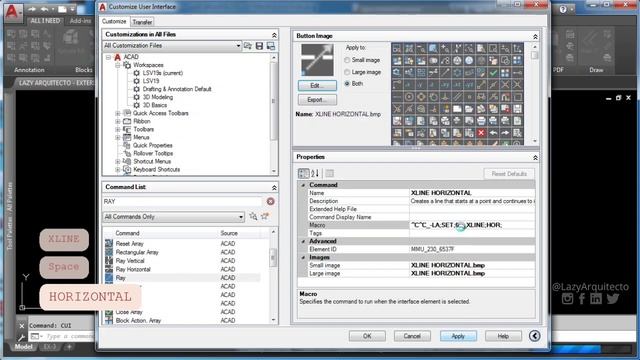Click the Macro value field in Properties
The image size is (640, 360).
pyautogui.click(x=472, y=225)
